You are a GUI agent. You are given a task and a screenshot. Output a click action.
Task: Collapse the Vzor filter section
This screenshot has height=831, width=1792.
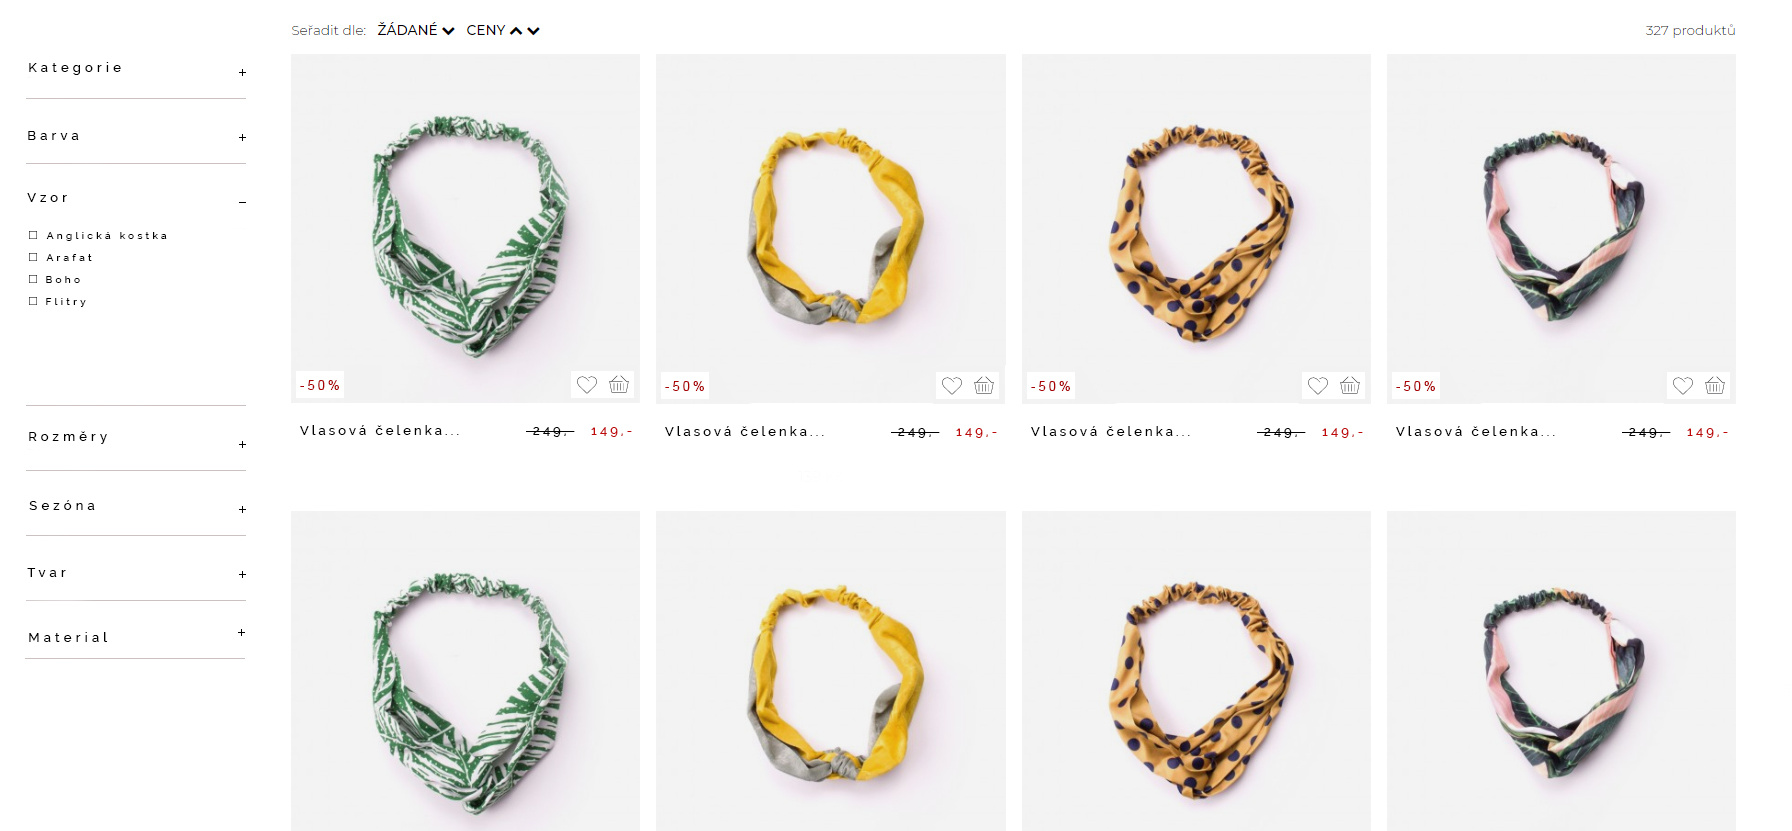pyautogui.click(x=242, y=202)
